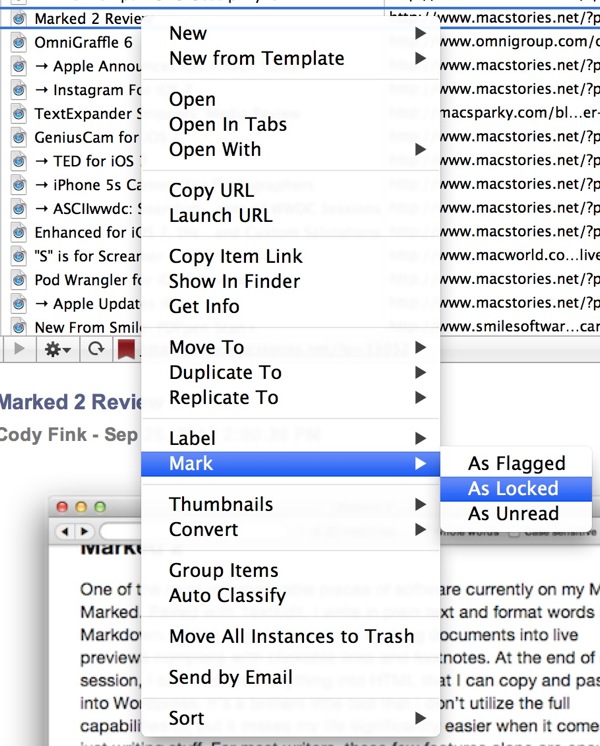Click icon beside Instagram row
Viewport: 600px width, 746px height.
[x=19, y=90]
